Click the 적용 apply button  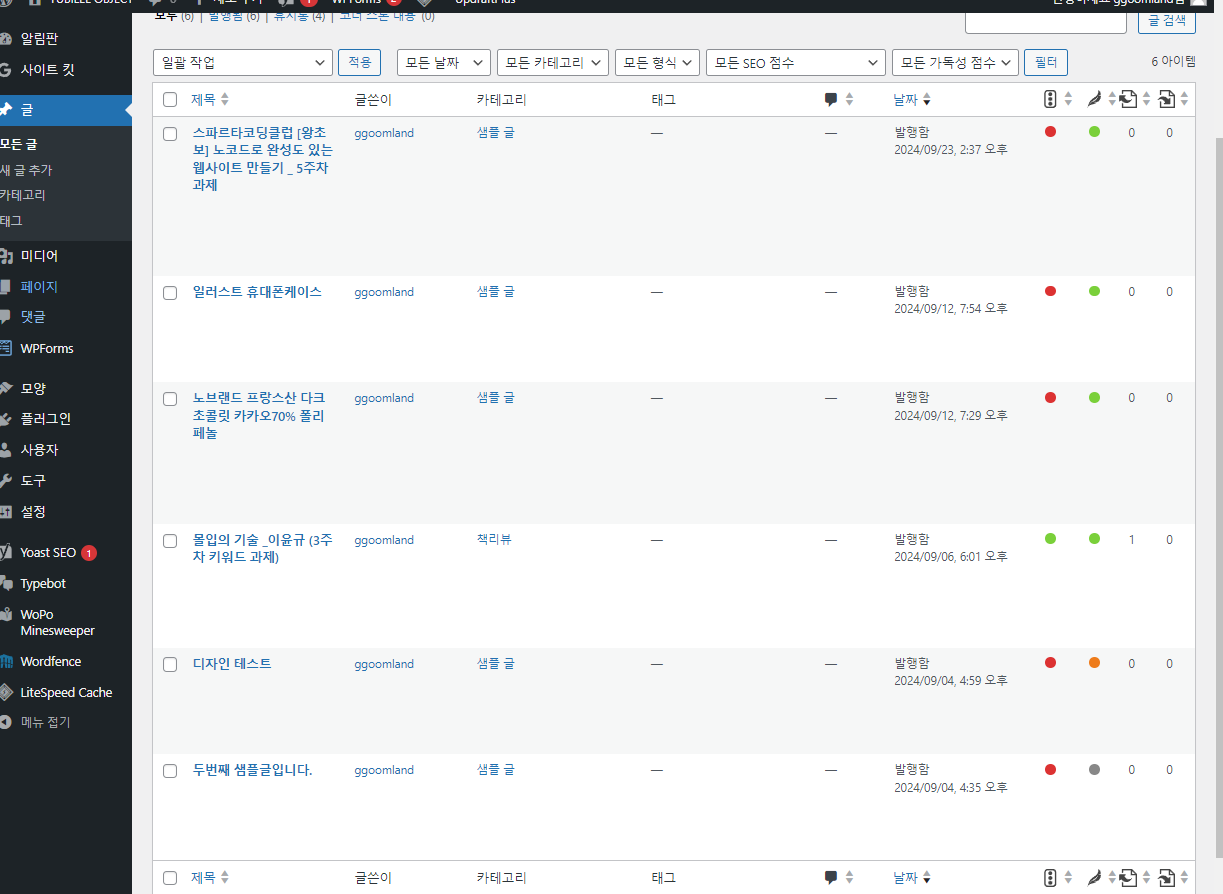(359, 62)
